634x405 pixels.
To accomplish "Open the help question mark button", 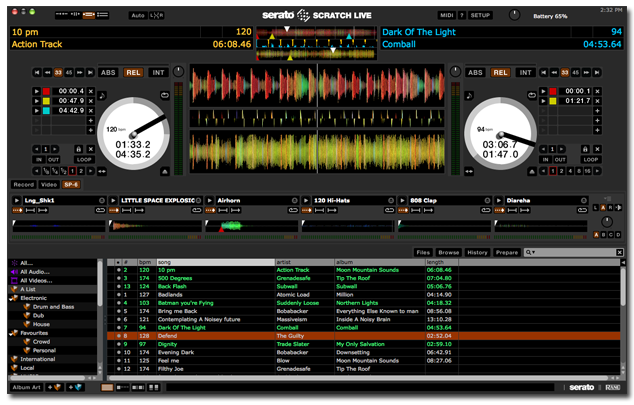I will [x=462, y=15].
